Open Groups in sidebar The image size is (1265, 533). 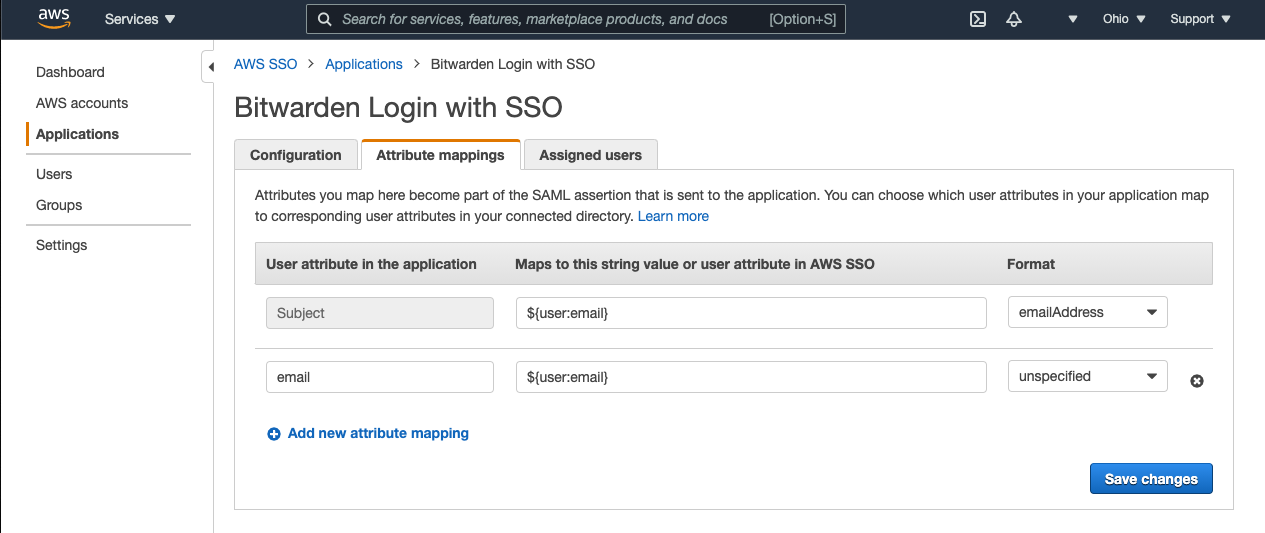coord(59,205)
